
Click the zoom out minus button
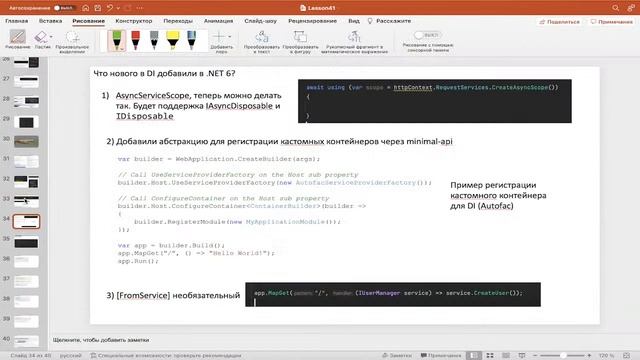click(535, 356)
